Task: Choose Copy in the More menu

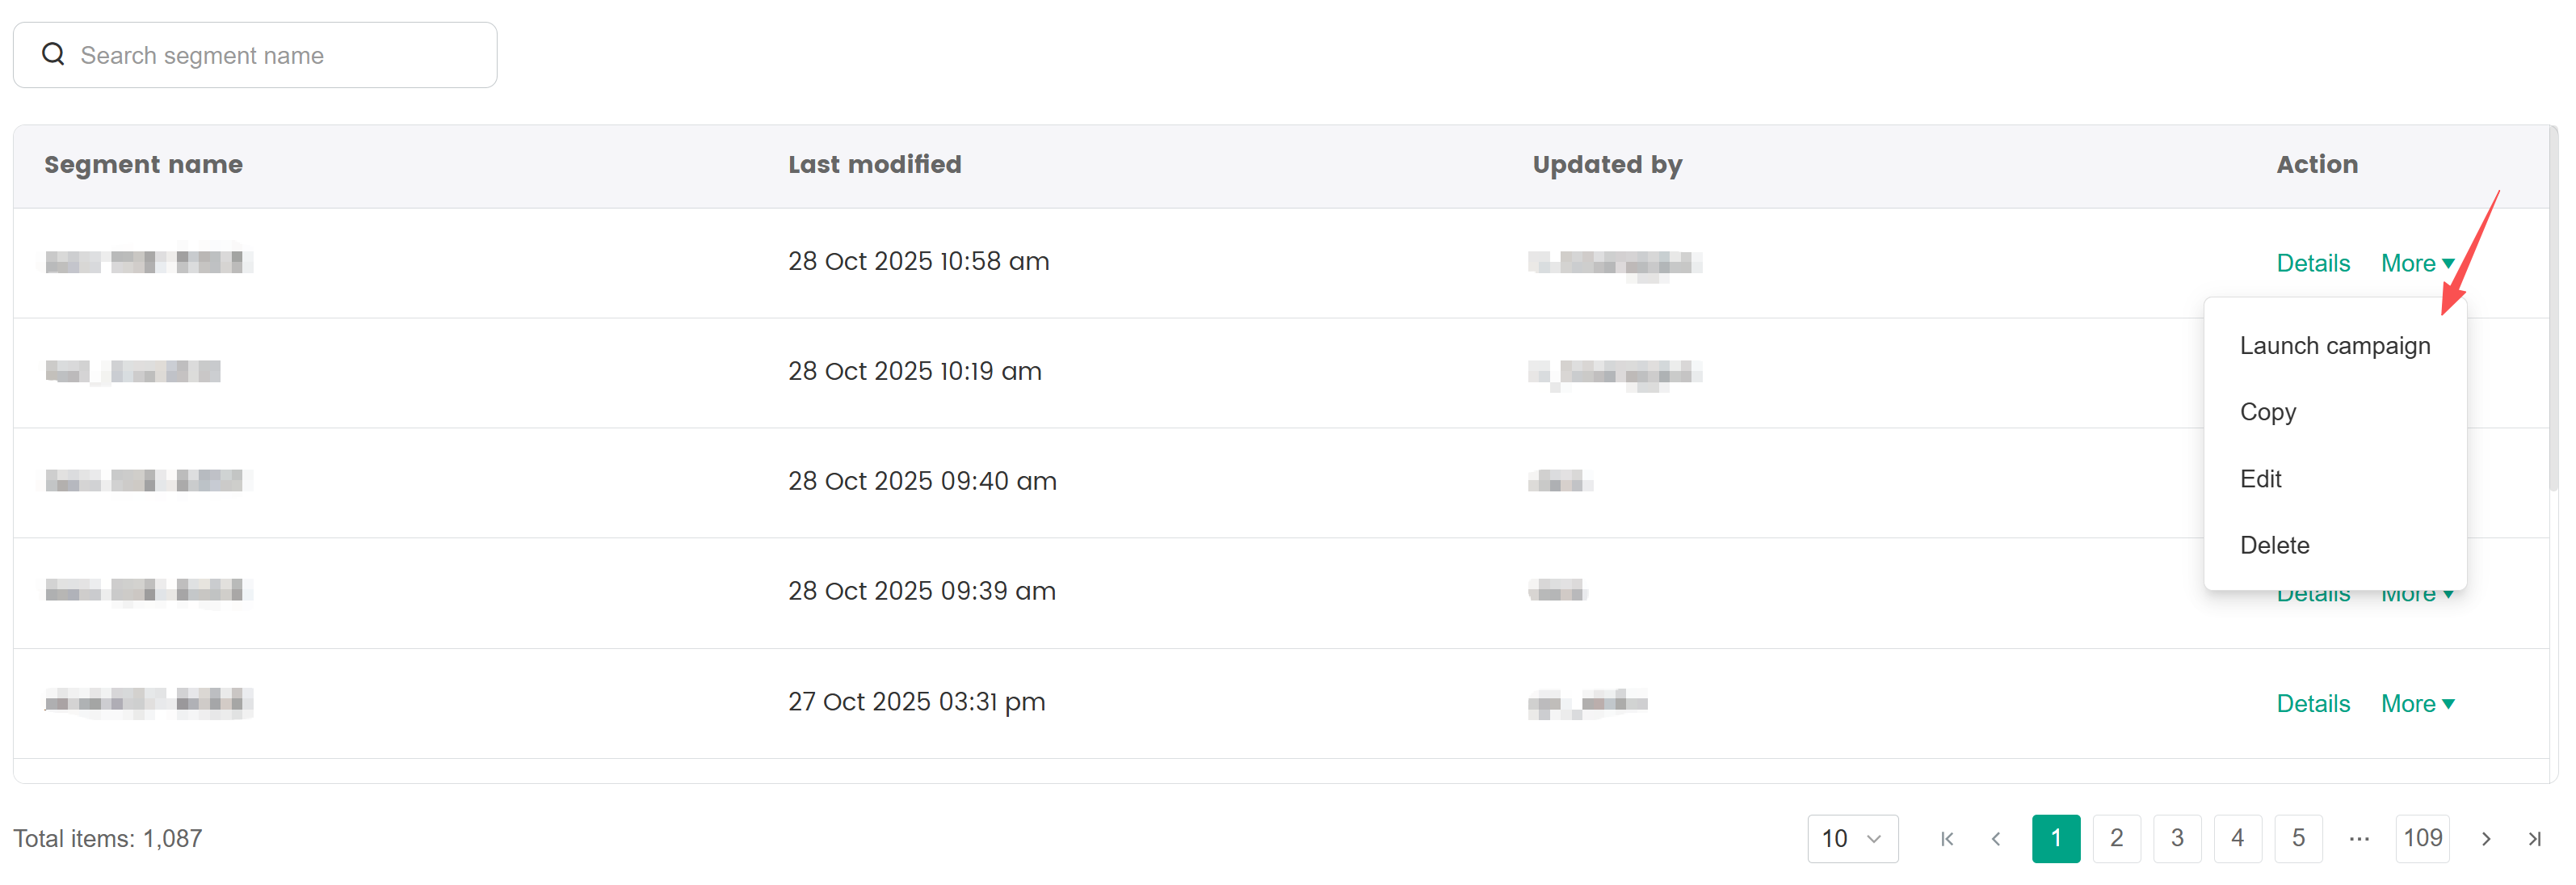Action: point(2267,412)
